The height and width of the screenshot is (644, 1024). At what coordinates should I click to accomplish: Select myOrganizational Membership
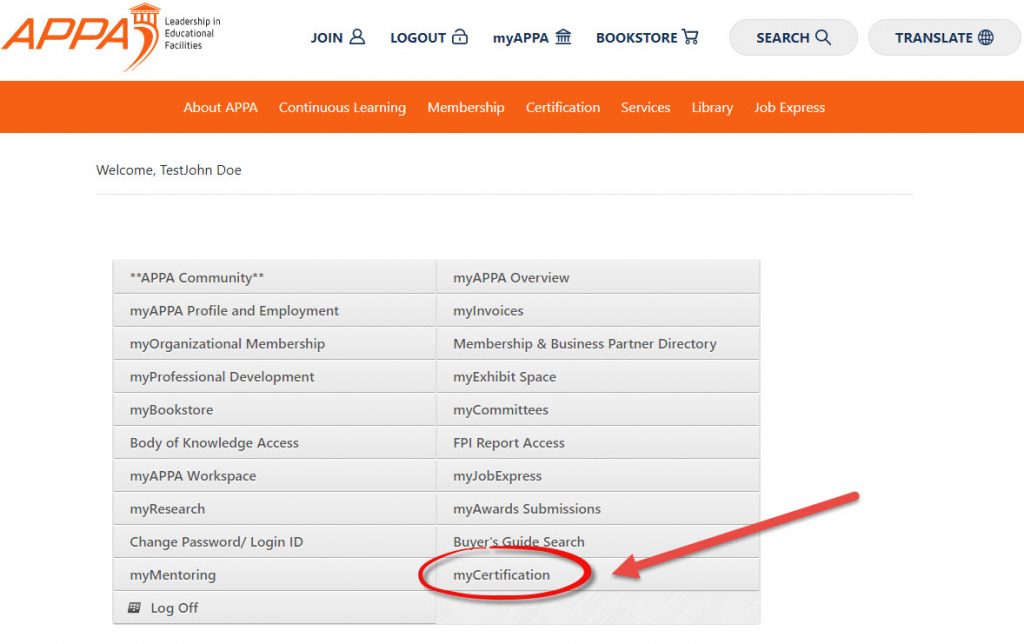pos(274,344)
